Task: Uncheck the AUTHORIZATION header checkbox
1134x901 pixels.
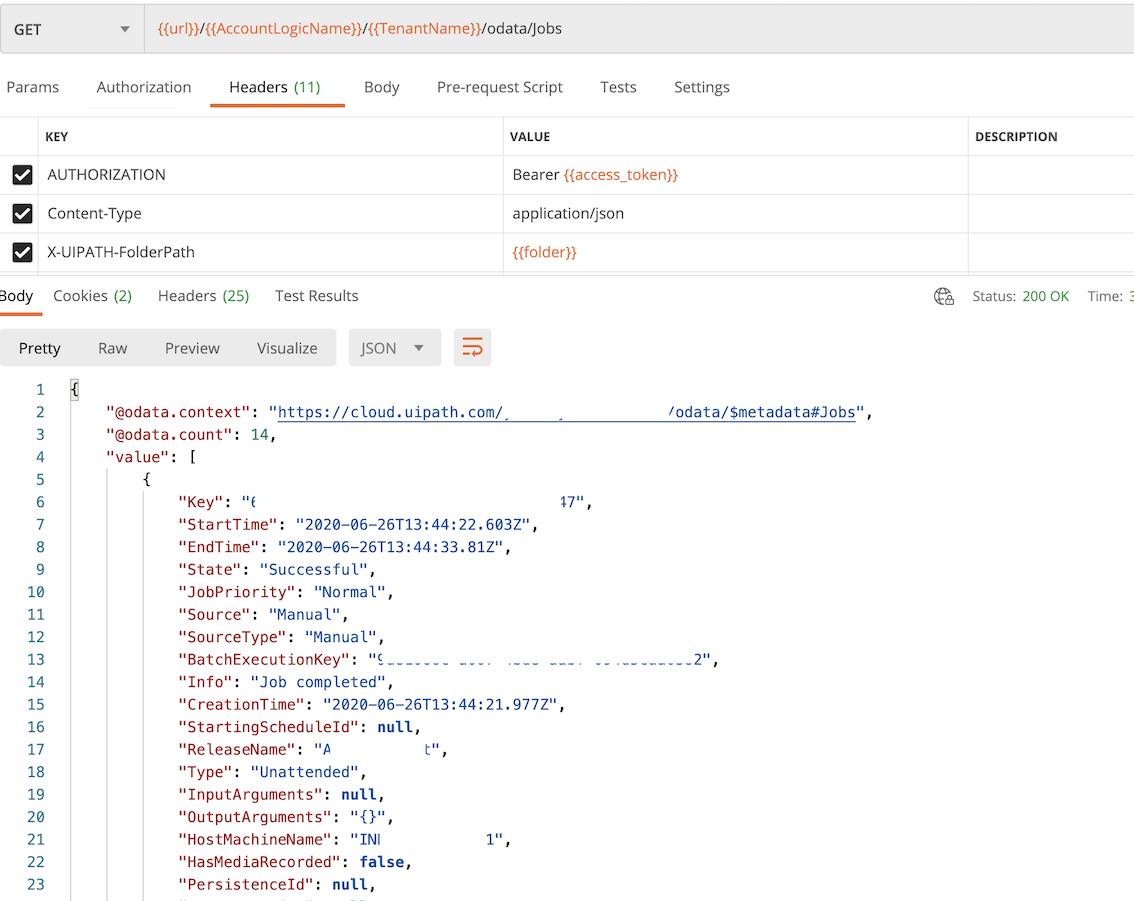Action: click(22, 175)
